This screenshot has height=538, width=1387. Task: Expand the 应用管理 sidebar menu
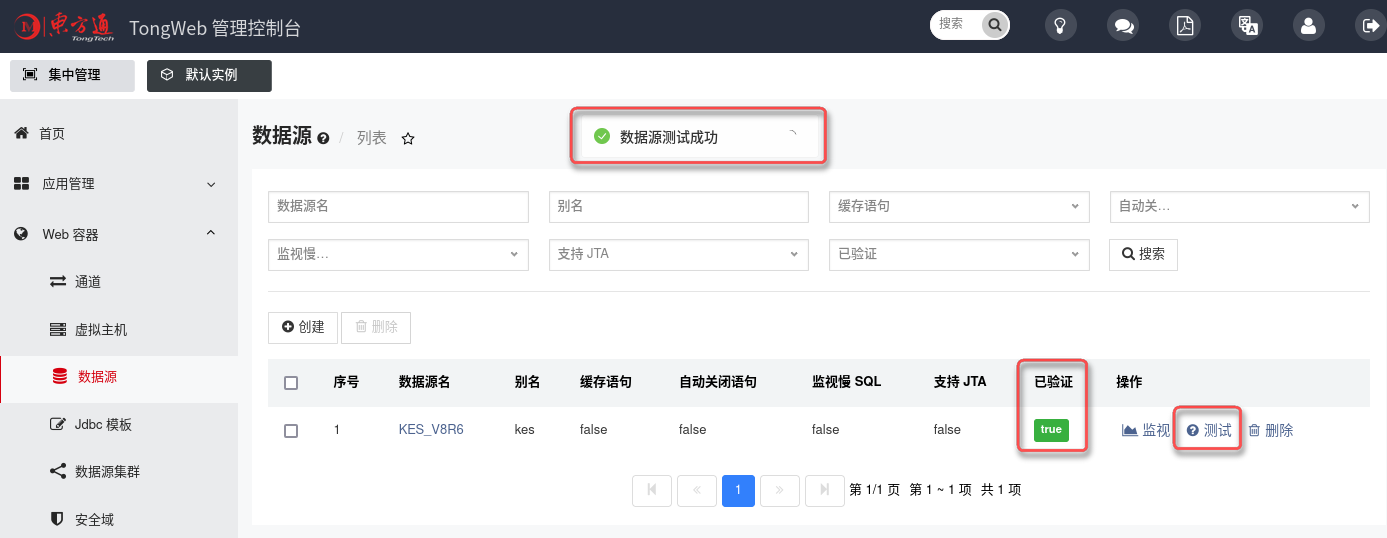point(119,184)
